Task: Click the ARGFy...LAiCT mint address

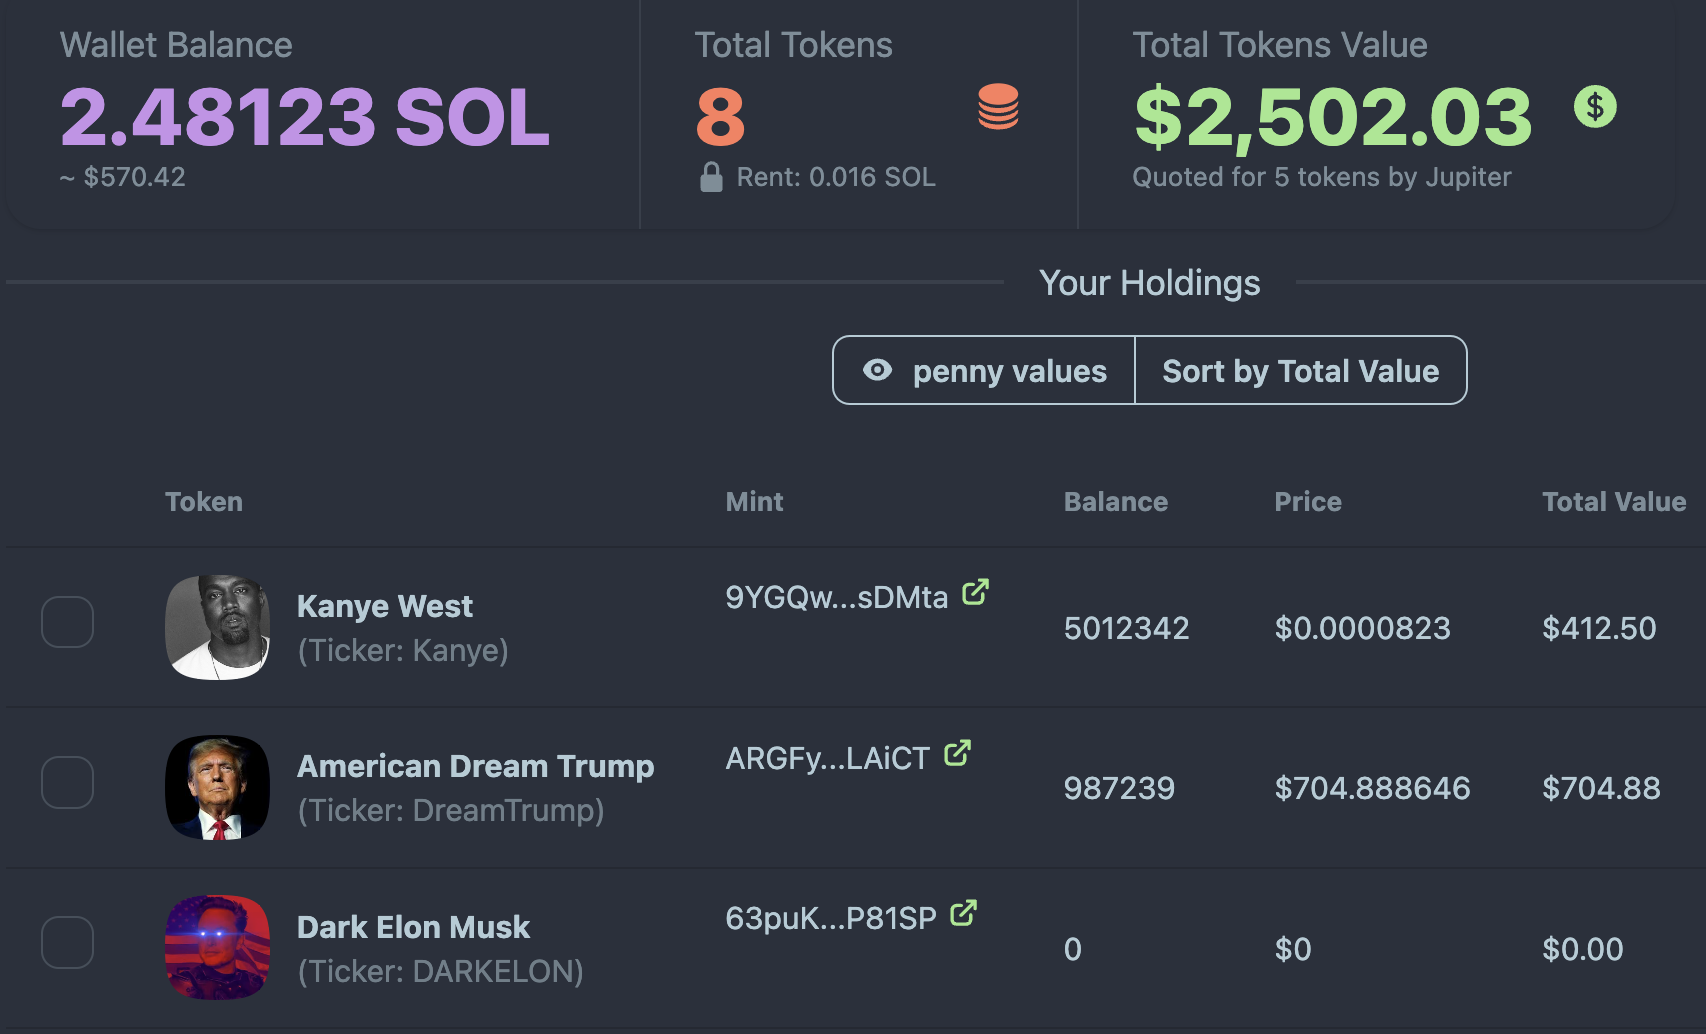Action: coord(827,758)
